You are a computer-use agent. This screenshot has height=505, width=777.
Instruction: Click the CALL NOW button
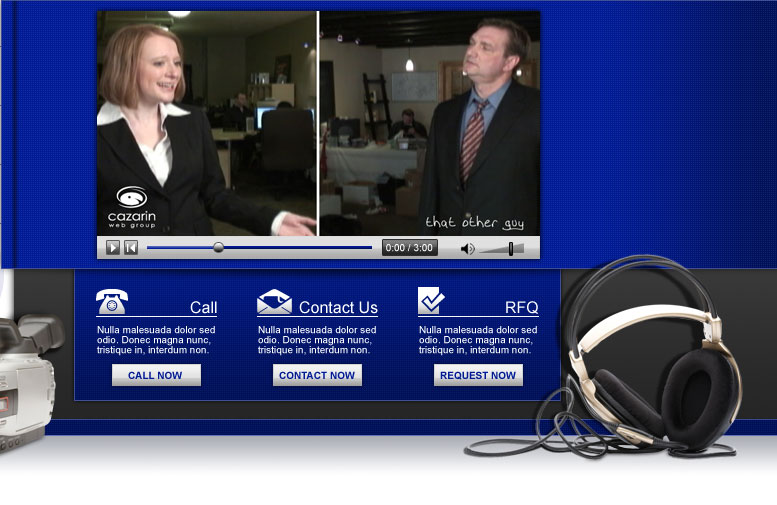pos(156,375)
